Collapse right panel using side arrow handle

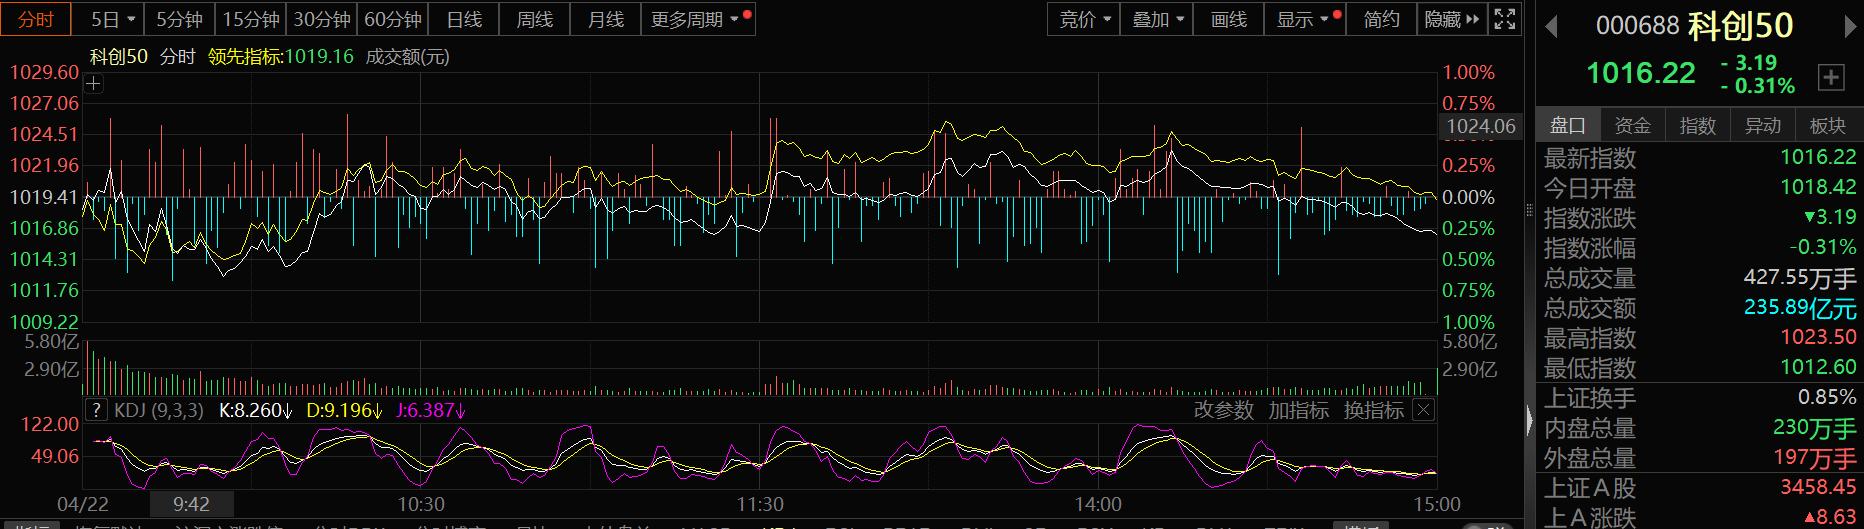tap(1529, 420)
